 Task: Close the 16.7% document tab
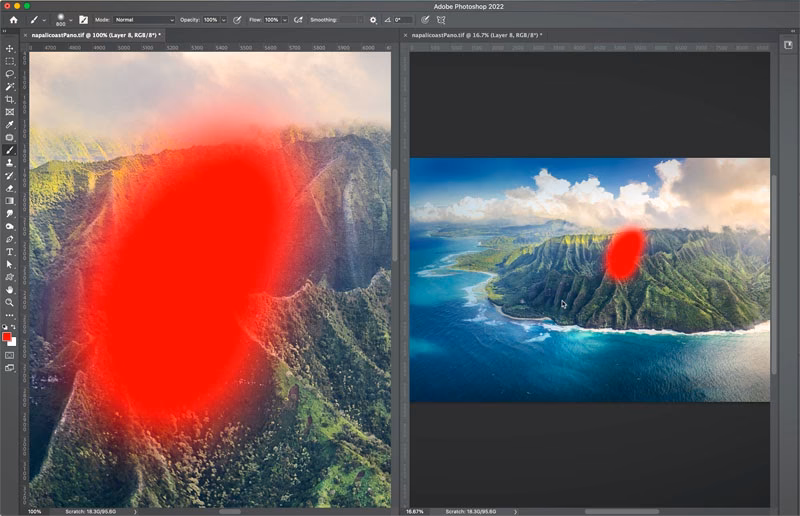(405, 35)
